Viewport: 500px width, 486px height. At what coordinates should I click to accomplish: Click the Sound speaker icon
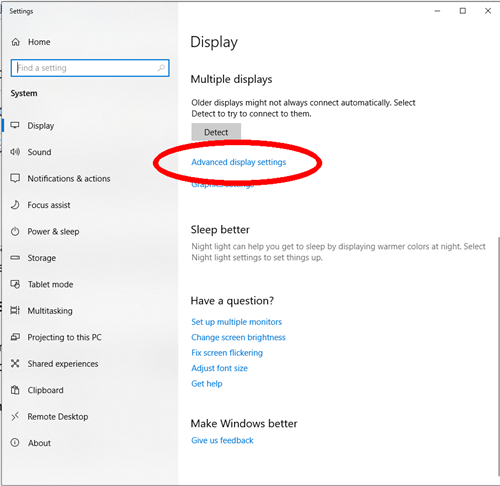tap(15, 152)
